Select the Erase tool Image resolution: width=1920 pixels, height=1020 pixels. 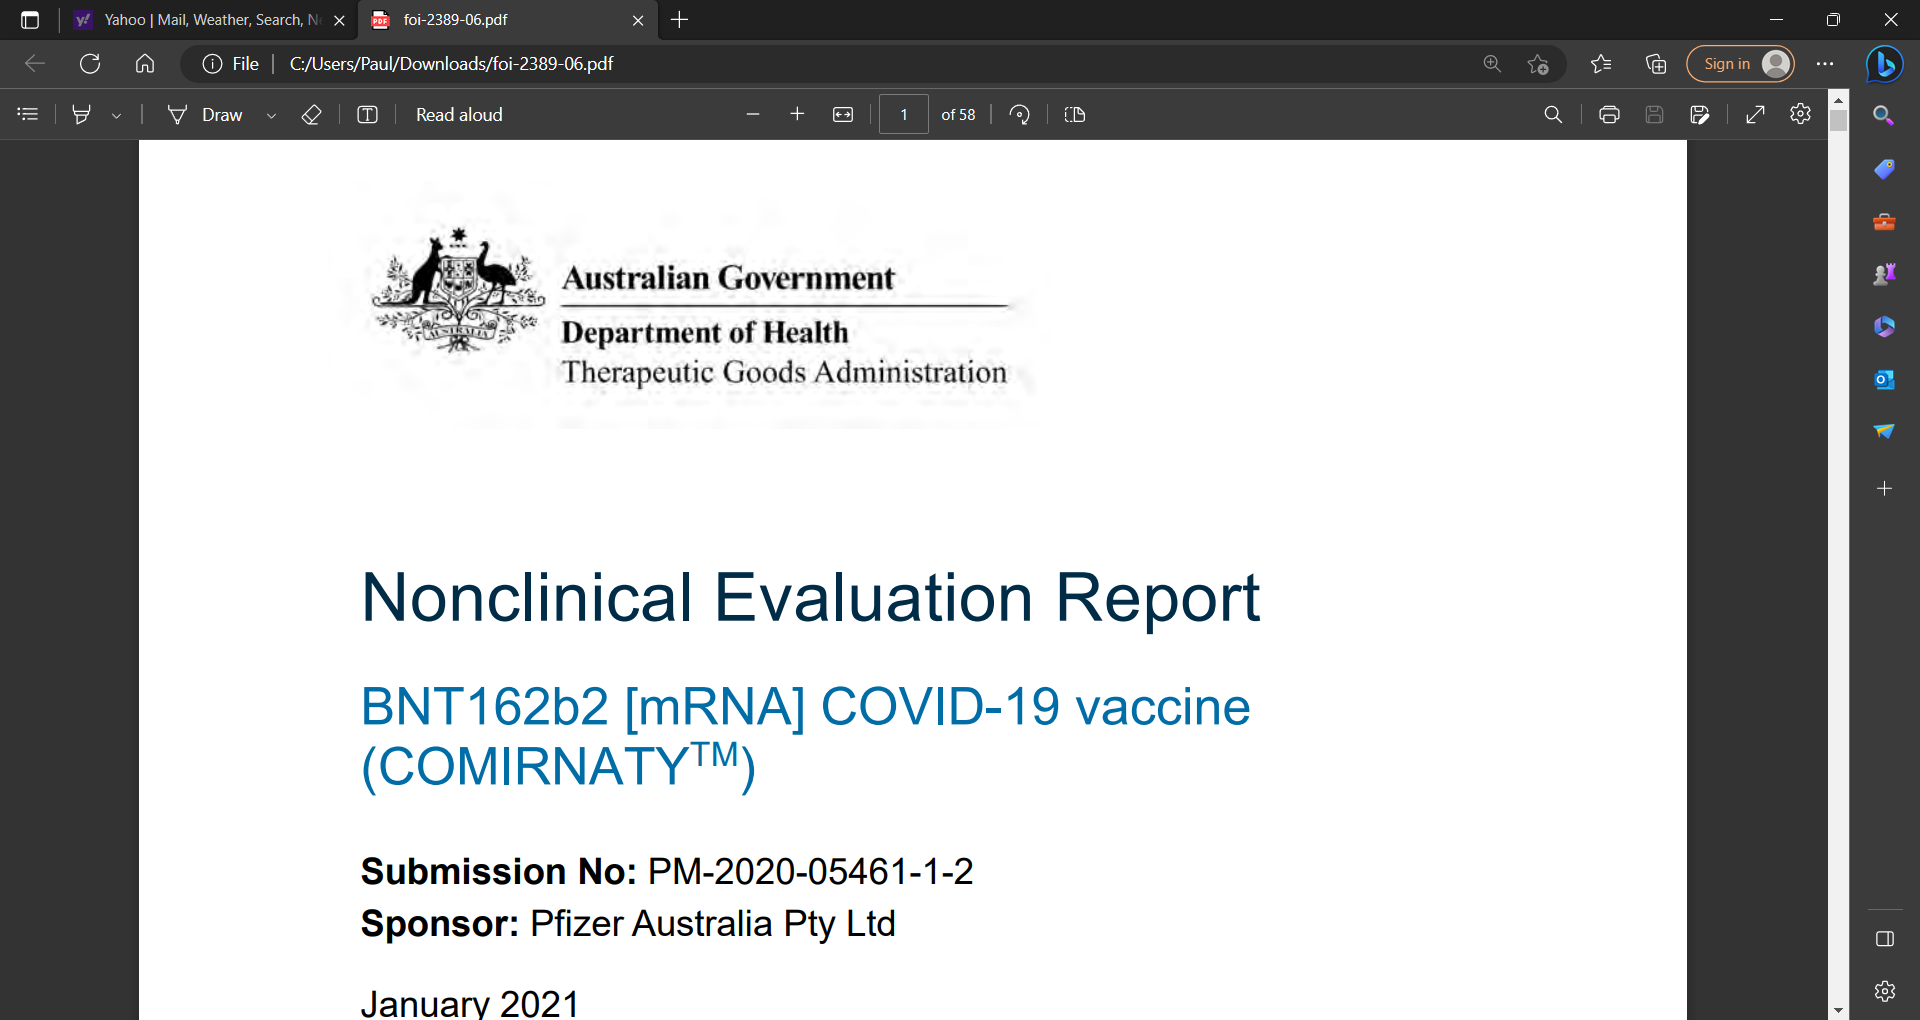click(311, 115)
